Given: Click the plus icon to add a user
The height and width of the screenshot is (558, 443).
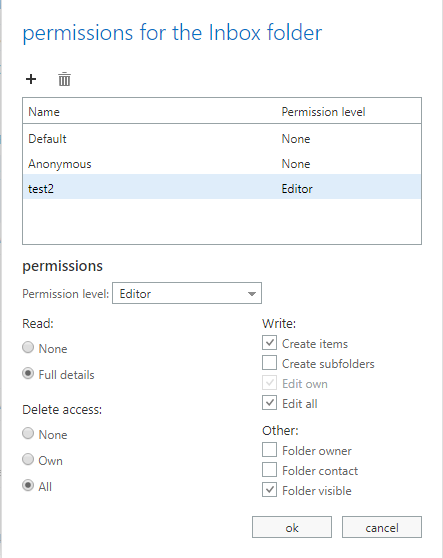Looking at the screenshot, I should [x=31, y=79].
